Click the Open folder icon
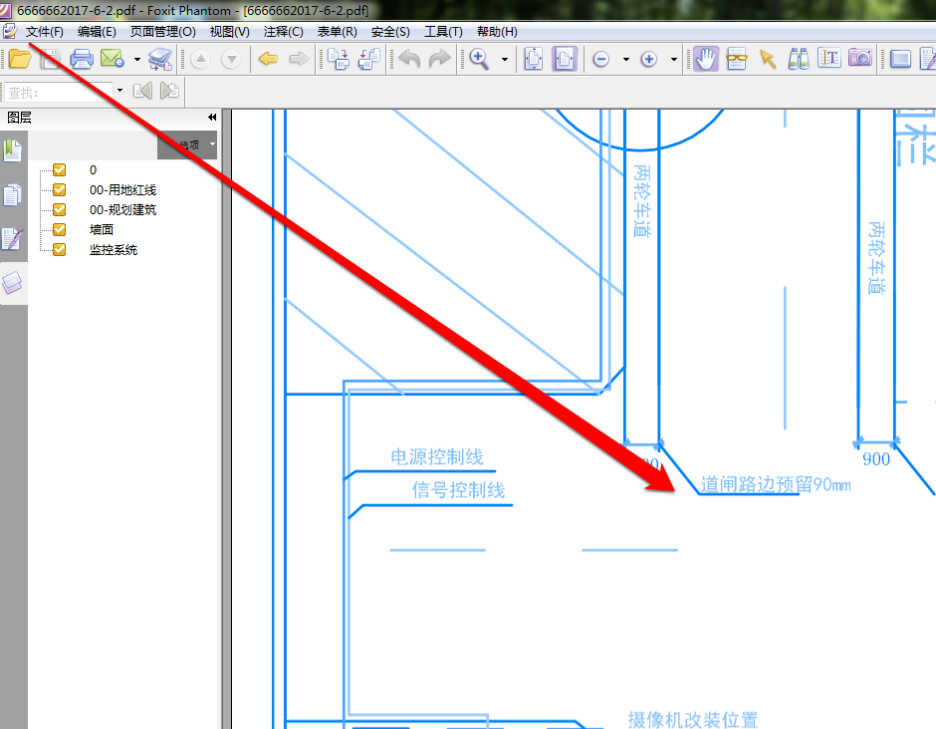 click(19, 59)
